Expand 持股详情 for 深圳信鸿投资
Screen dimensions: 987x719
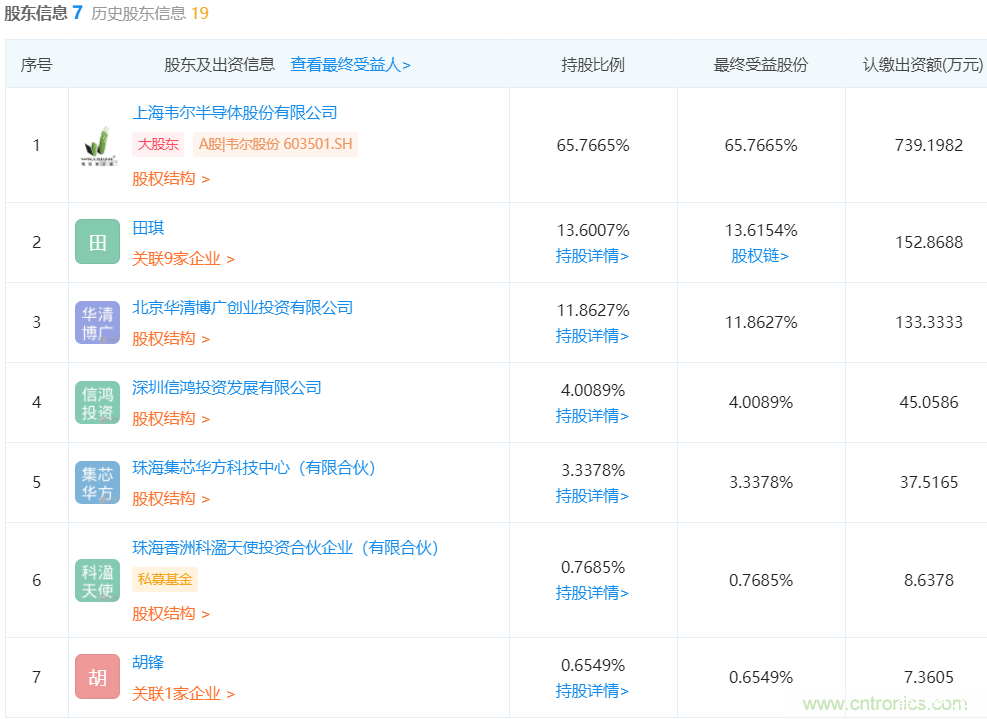click(593, 416)
